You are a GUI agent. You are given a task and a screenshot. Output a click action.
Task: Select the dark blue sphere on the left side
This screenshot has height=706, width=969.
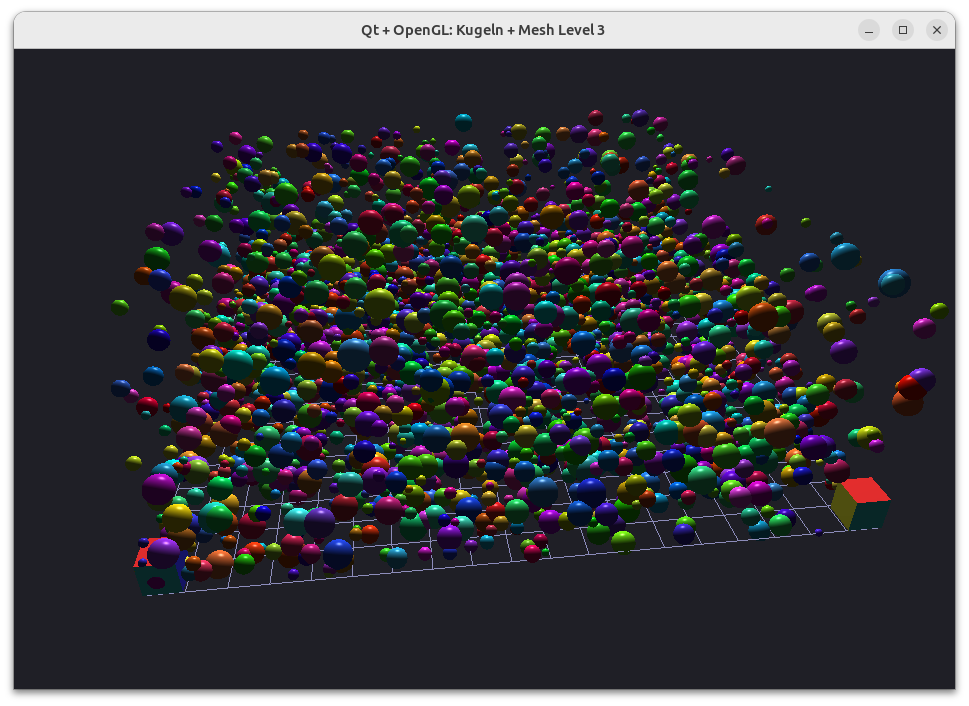pyautogui.click(x=159, y=339)
